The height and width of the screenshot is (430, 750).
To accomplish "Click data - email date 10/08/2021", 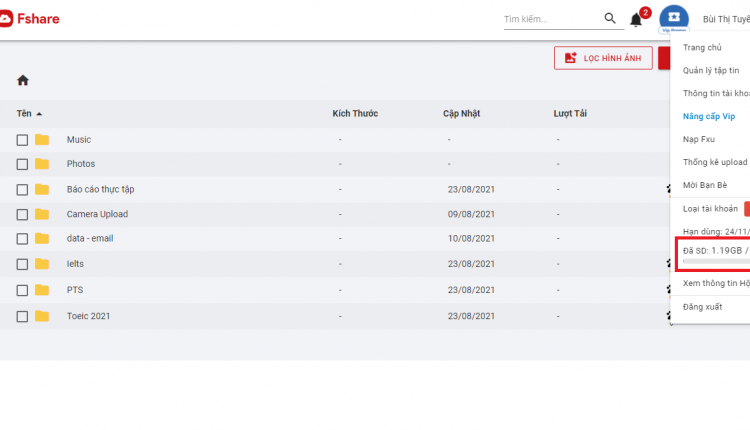I will [x=471, y=238].
